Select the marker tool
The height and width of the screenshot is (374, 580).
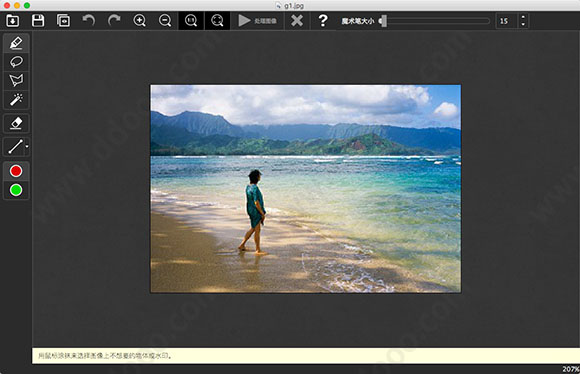[16, 43]
